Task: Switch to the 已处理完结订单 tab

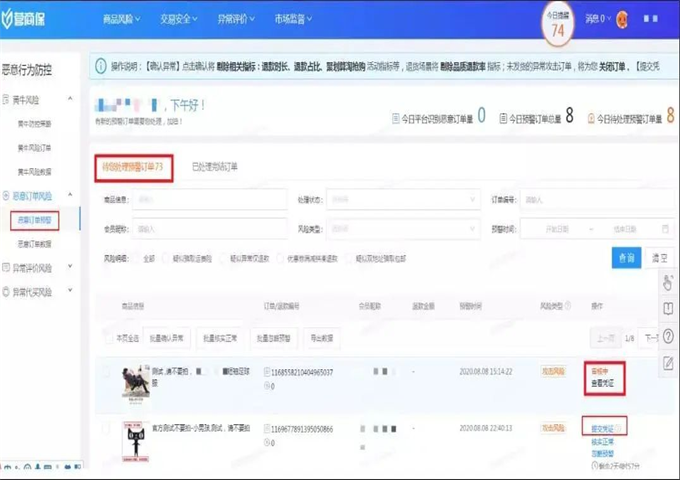Action: click(215, 167)
